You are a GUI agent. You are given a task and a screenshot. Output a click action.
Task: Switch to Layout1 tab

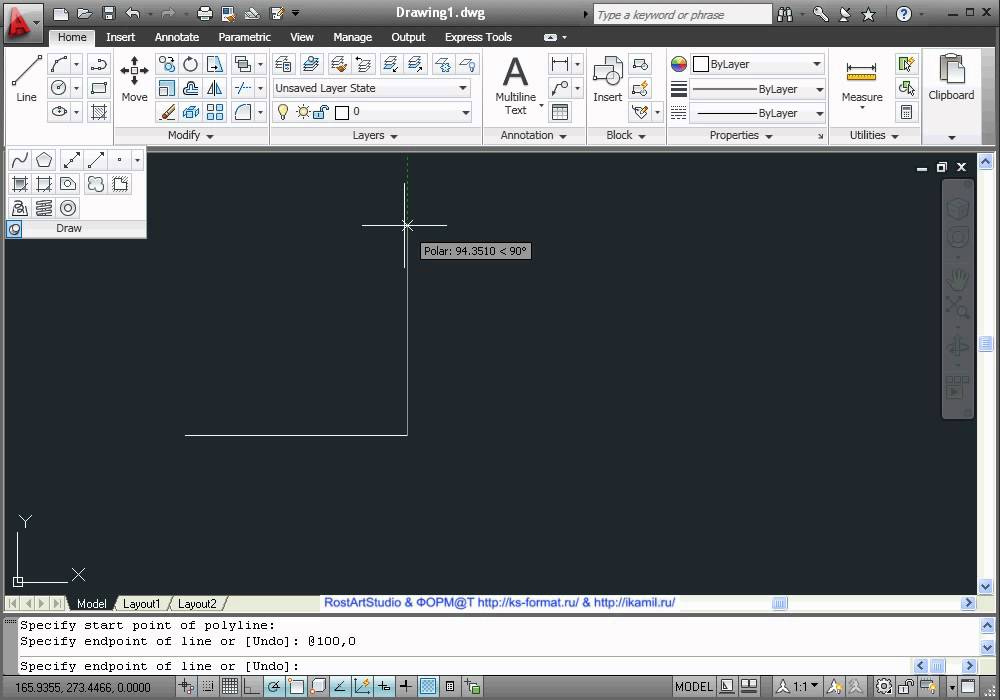(141, 603)
